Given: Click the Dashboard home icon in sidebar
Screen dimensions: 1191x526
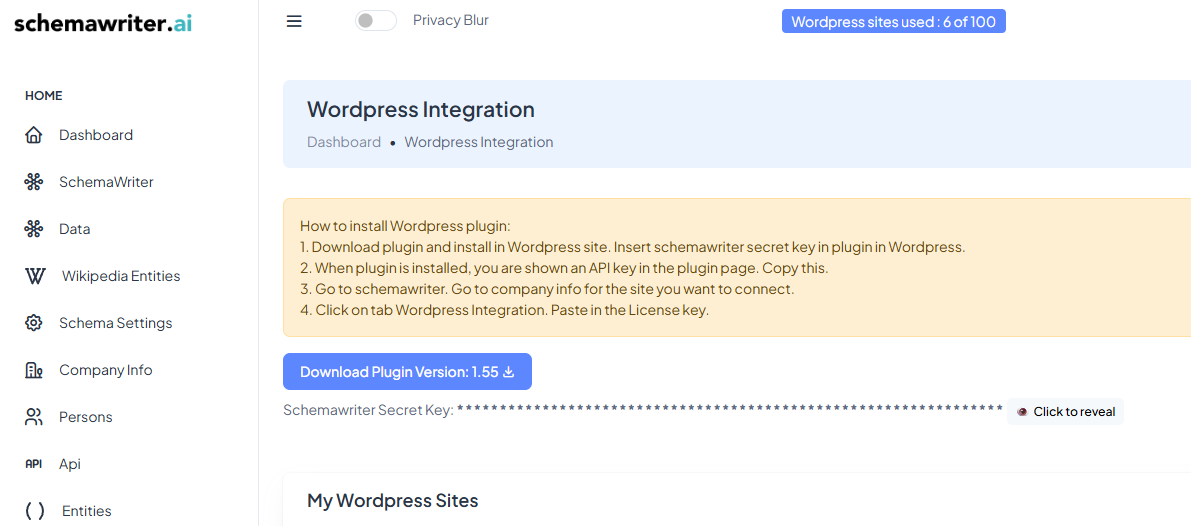Looking at the screenshot, I should [34, 135].
